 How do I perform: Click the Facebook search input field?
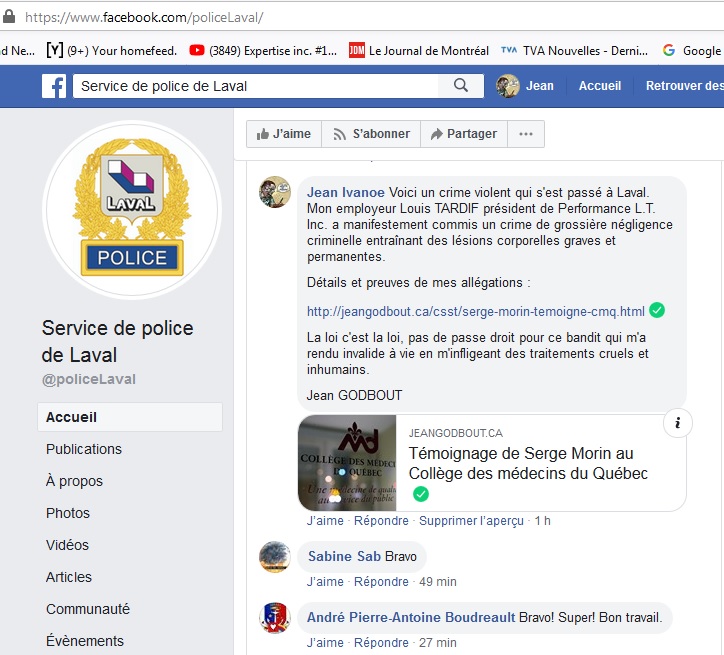pyautogui.click(x=260, y=86)
